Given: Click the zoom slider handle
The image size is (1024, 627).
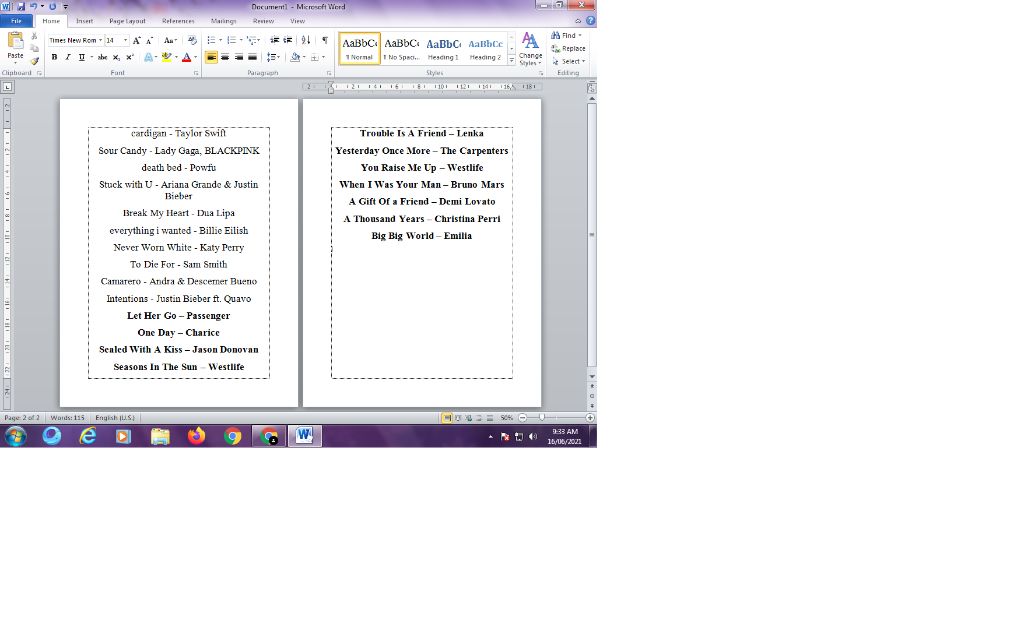Looking at the screenshot, I should click(541, 417).
